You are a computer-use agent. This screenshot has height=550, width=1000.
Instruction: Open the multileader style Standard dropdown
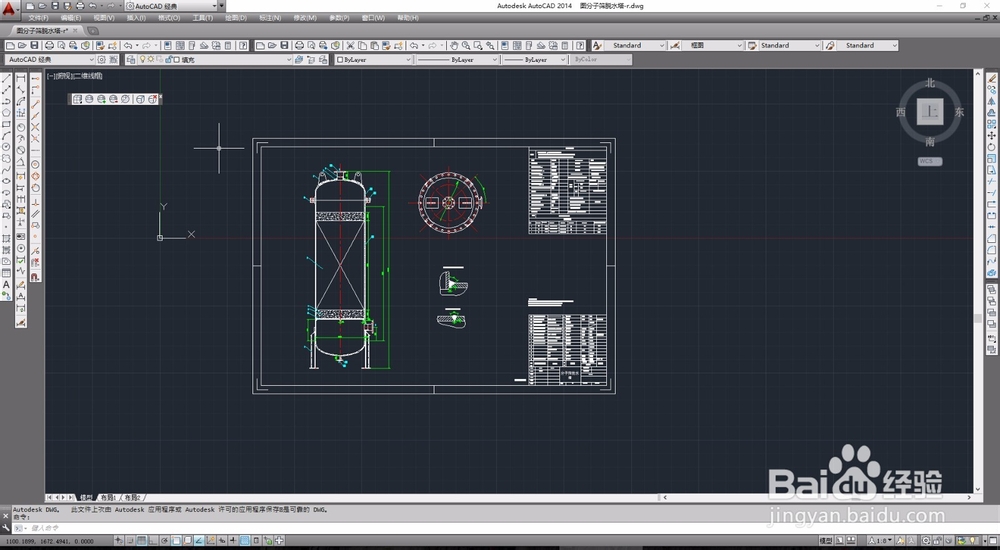tap(895, 45)
